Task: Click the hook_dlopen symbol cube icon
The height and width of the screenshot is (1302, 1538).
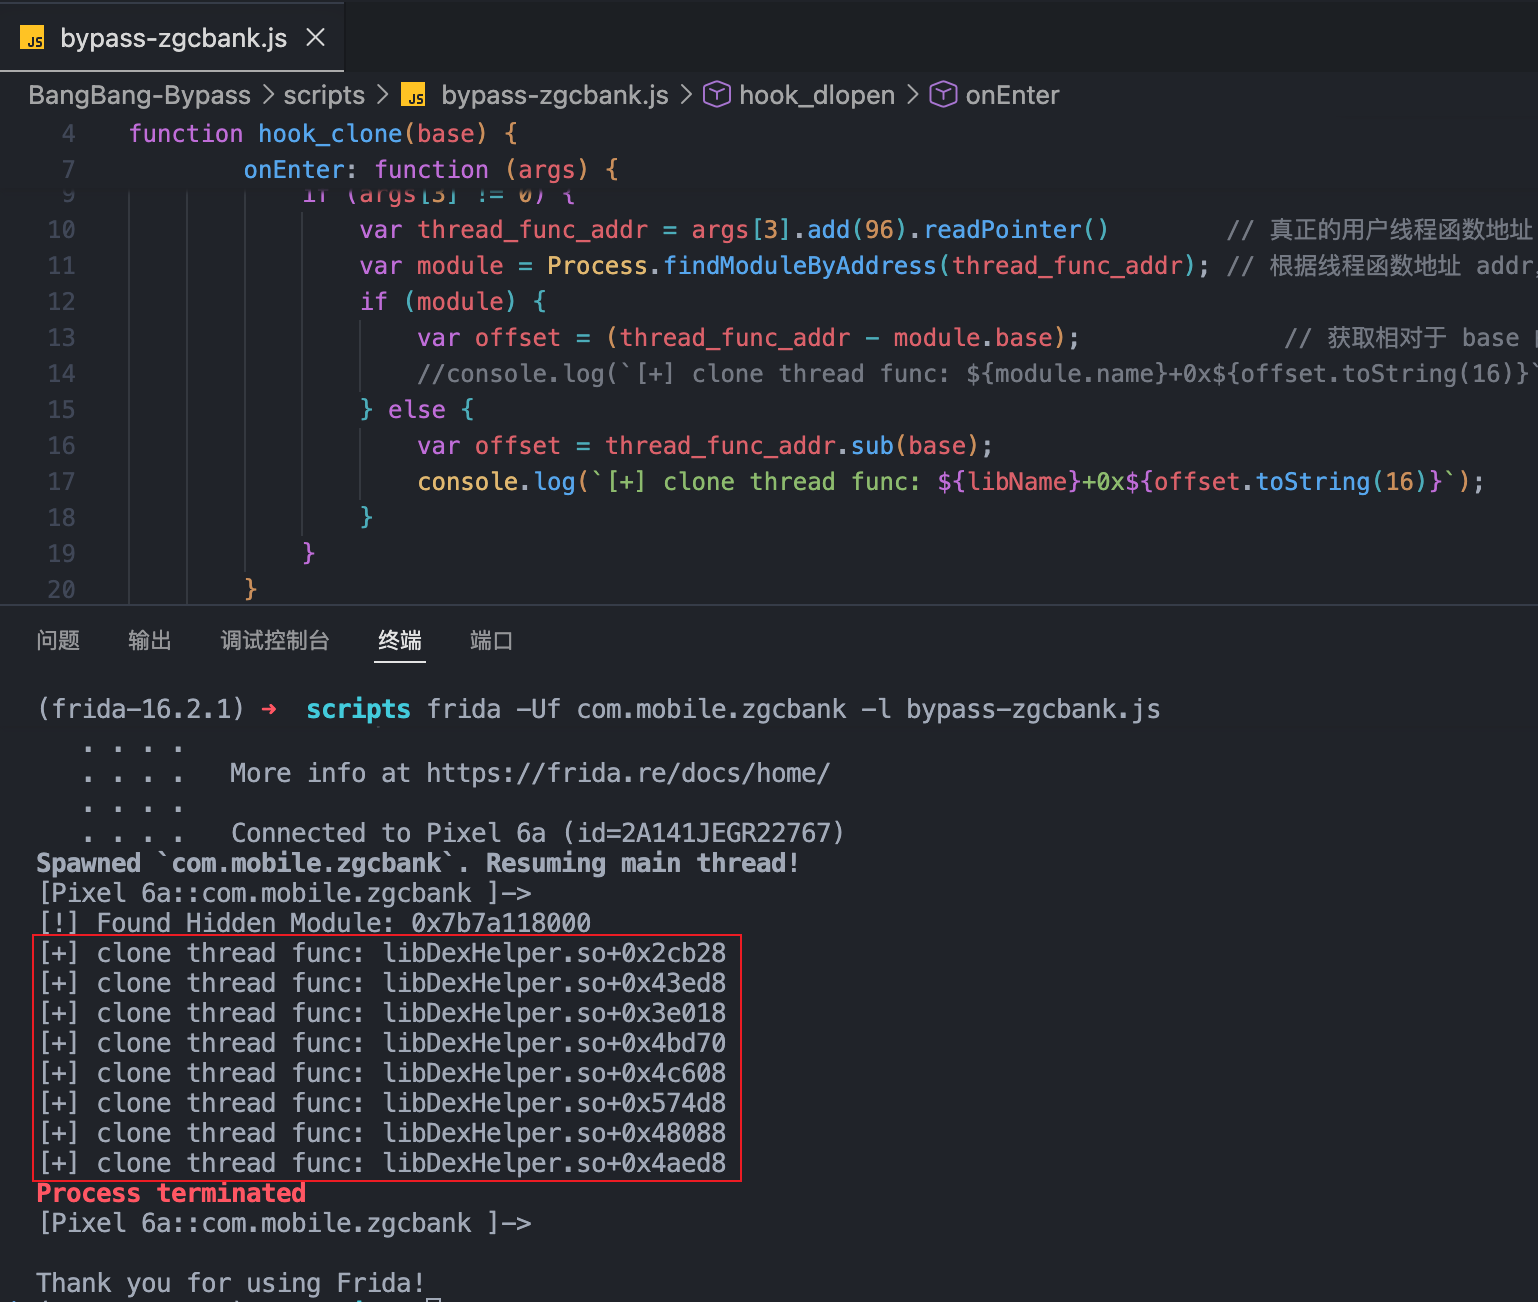Action: 717,95
